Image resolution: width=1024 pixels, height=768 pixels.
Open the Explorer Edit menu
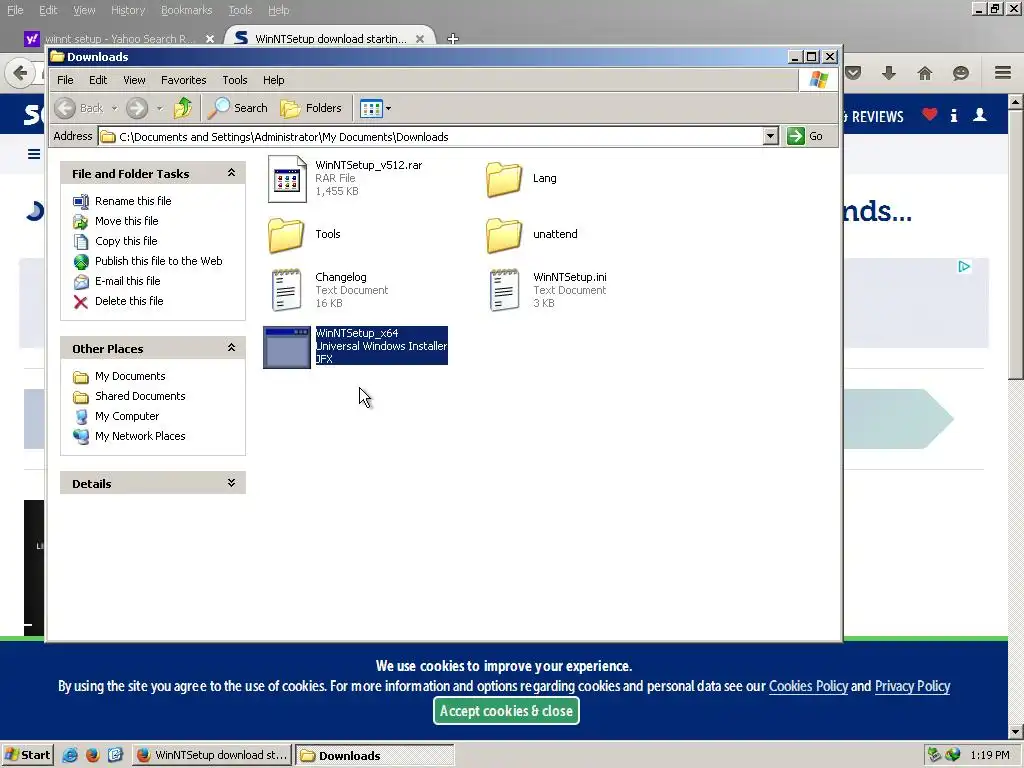point(98,80)
